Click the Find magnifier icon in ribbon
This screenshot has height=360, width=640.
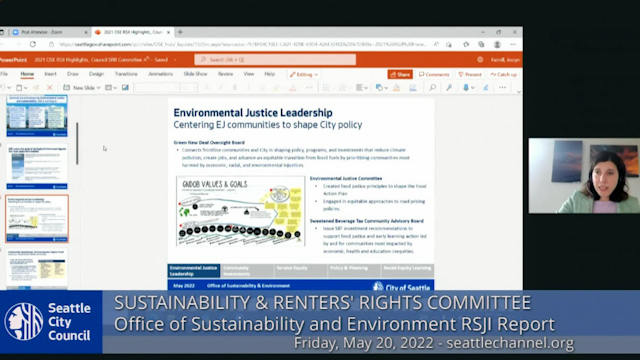point(432,88)
